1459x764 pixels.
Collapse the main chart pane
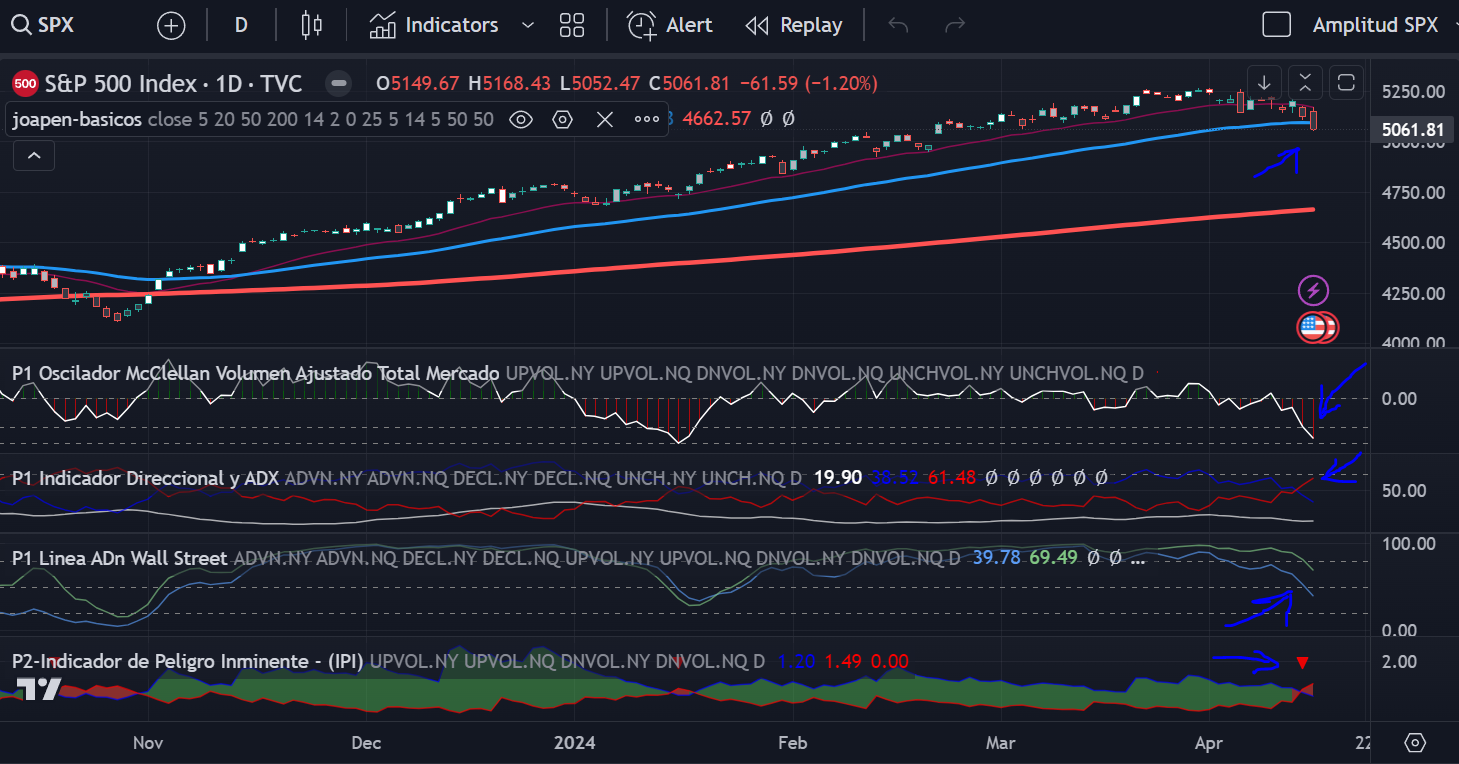[1305, 83]
